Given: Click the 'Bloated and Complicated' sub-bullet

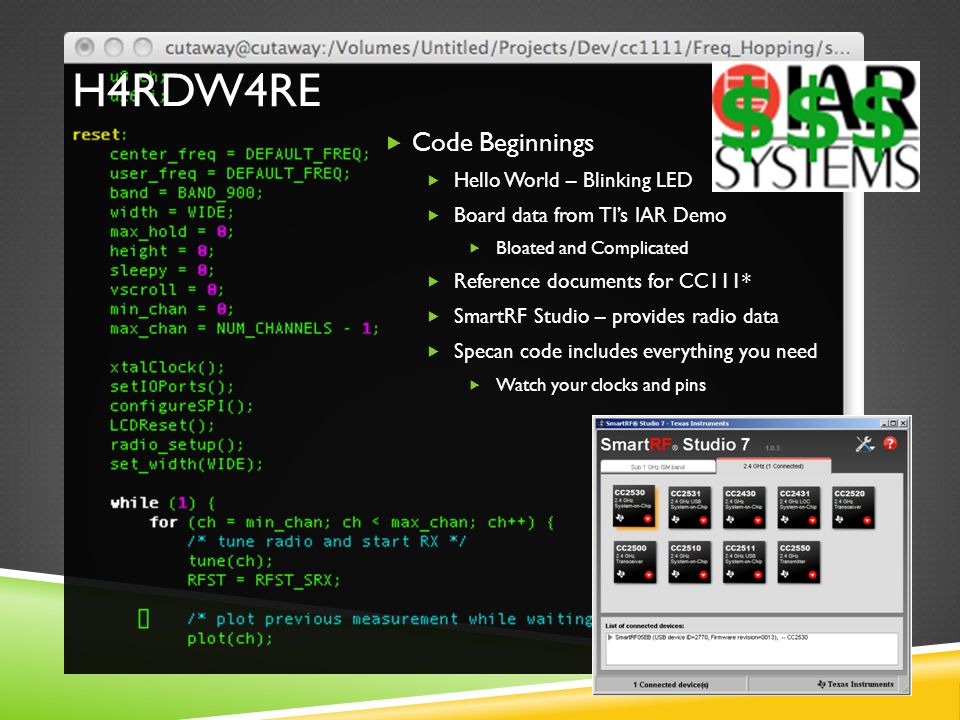Looking at the screenshot, I should 592,248.
